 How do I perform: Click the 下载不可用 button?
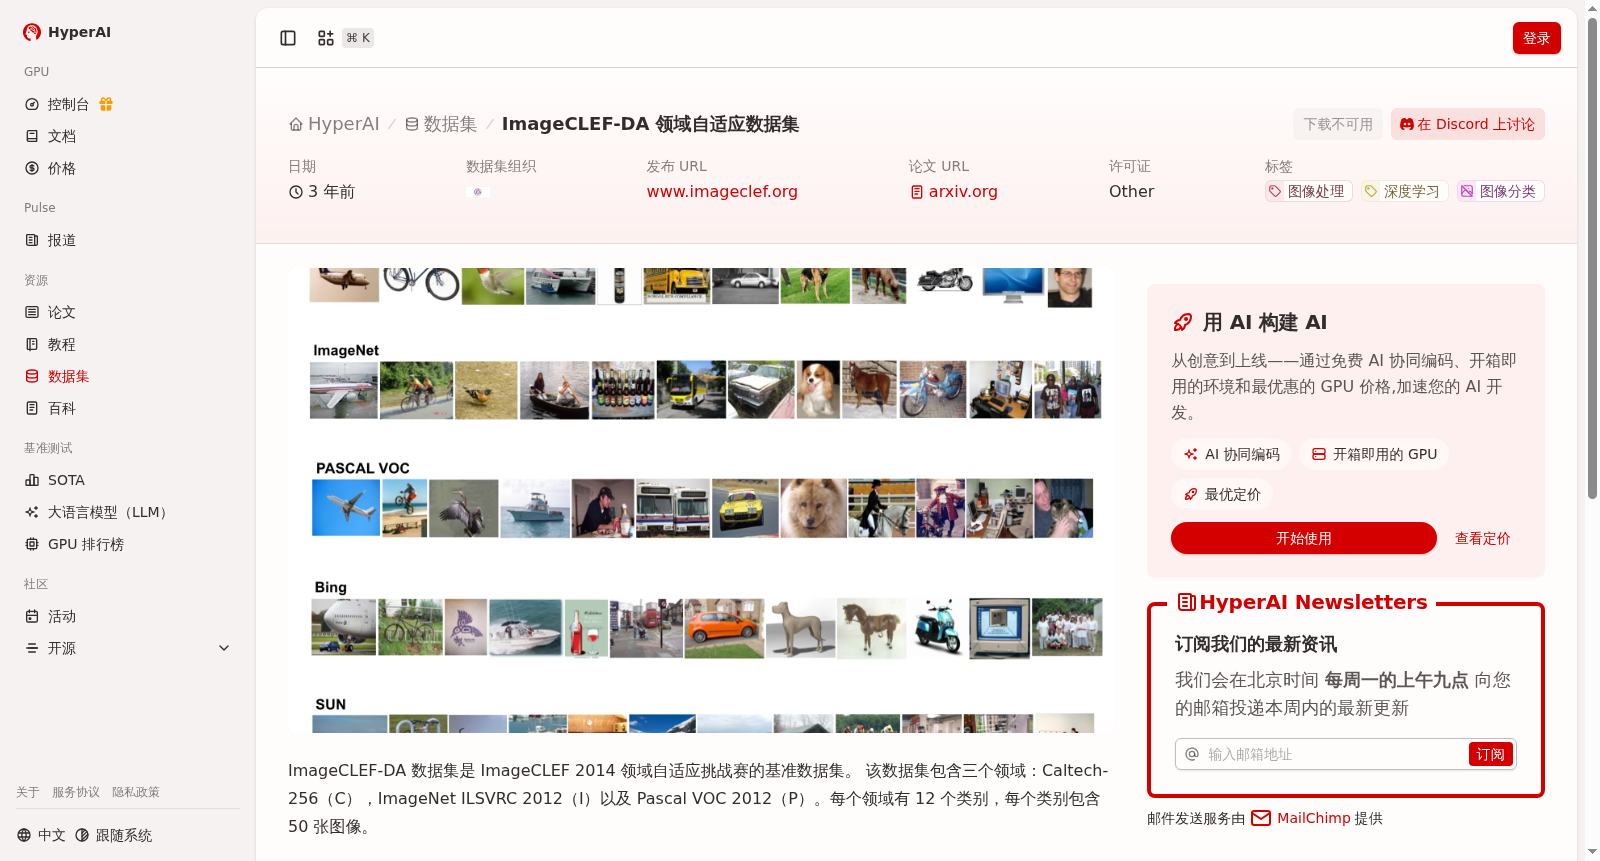pyautogui.click(x=1338, y=124)
